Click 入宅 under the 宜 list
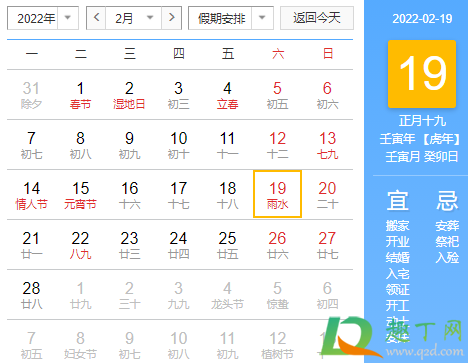The width and height of the screenshot is (468, 363). (x=397, y=274)
